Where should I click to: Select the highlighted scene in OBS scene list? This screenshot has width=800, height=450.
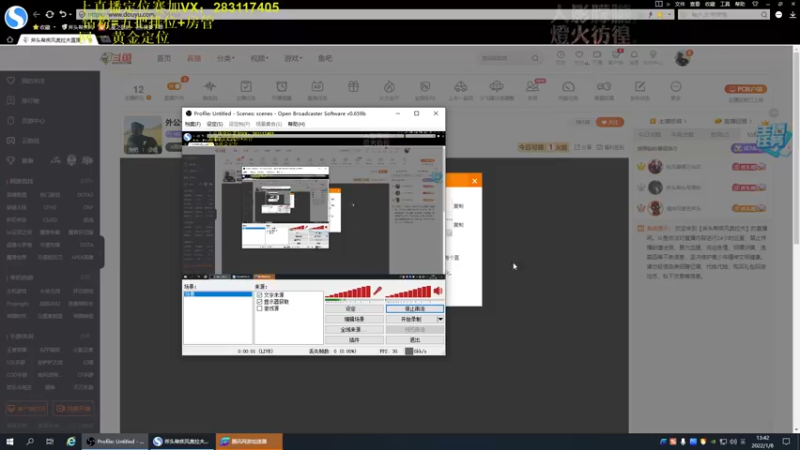tap(217, 294)
